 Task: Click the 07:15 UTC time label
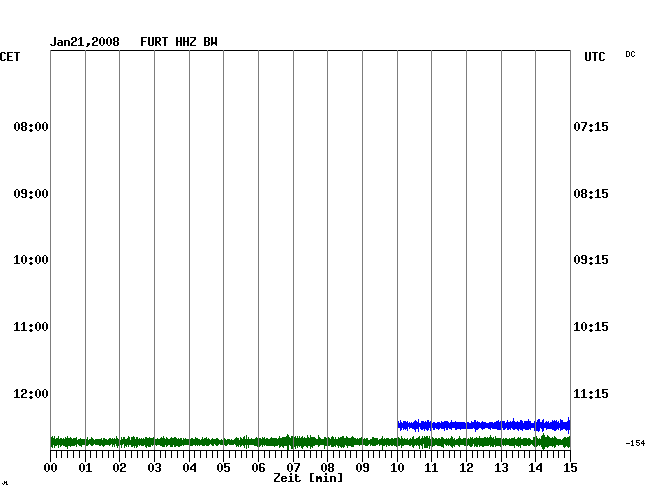[591, 126]
